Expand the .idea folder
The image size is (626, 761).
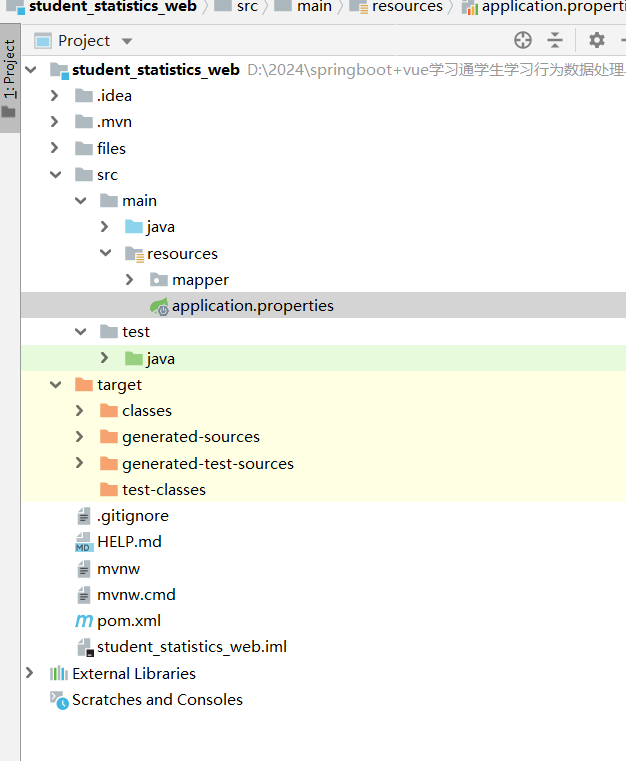point(55,96)
